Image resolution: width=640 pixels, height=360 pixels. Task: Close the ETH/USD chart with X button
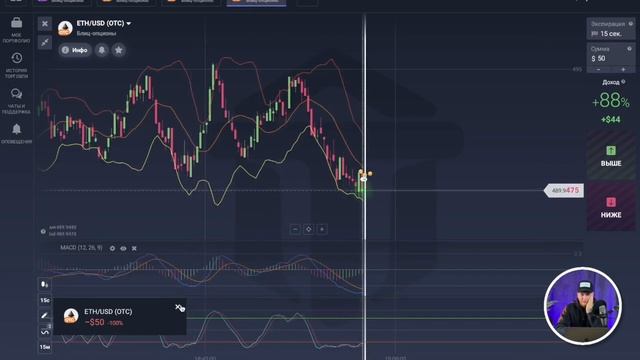point(45,24)
